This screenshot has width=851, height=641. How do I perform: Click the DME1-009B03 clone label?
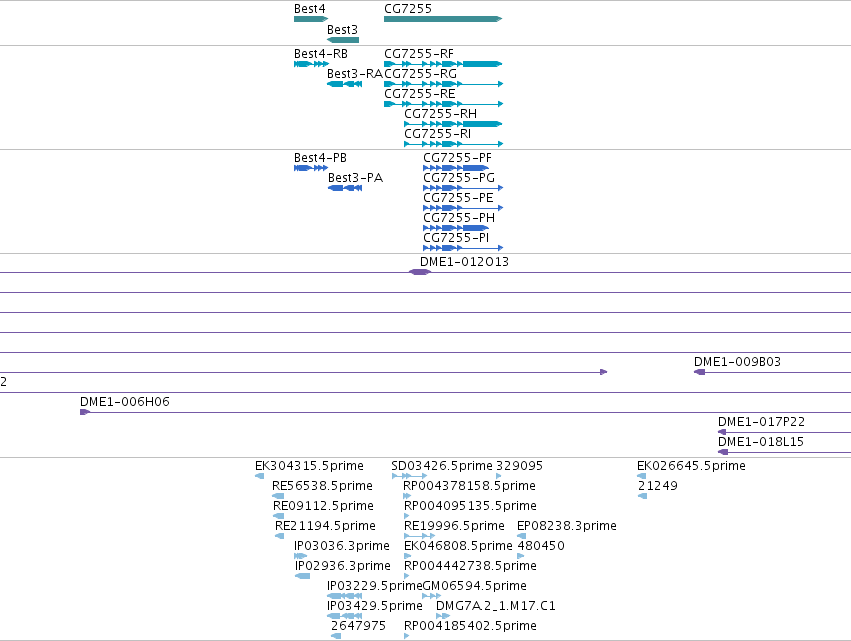coord(738,362)
